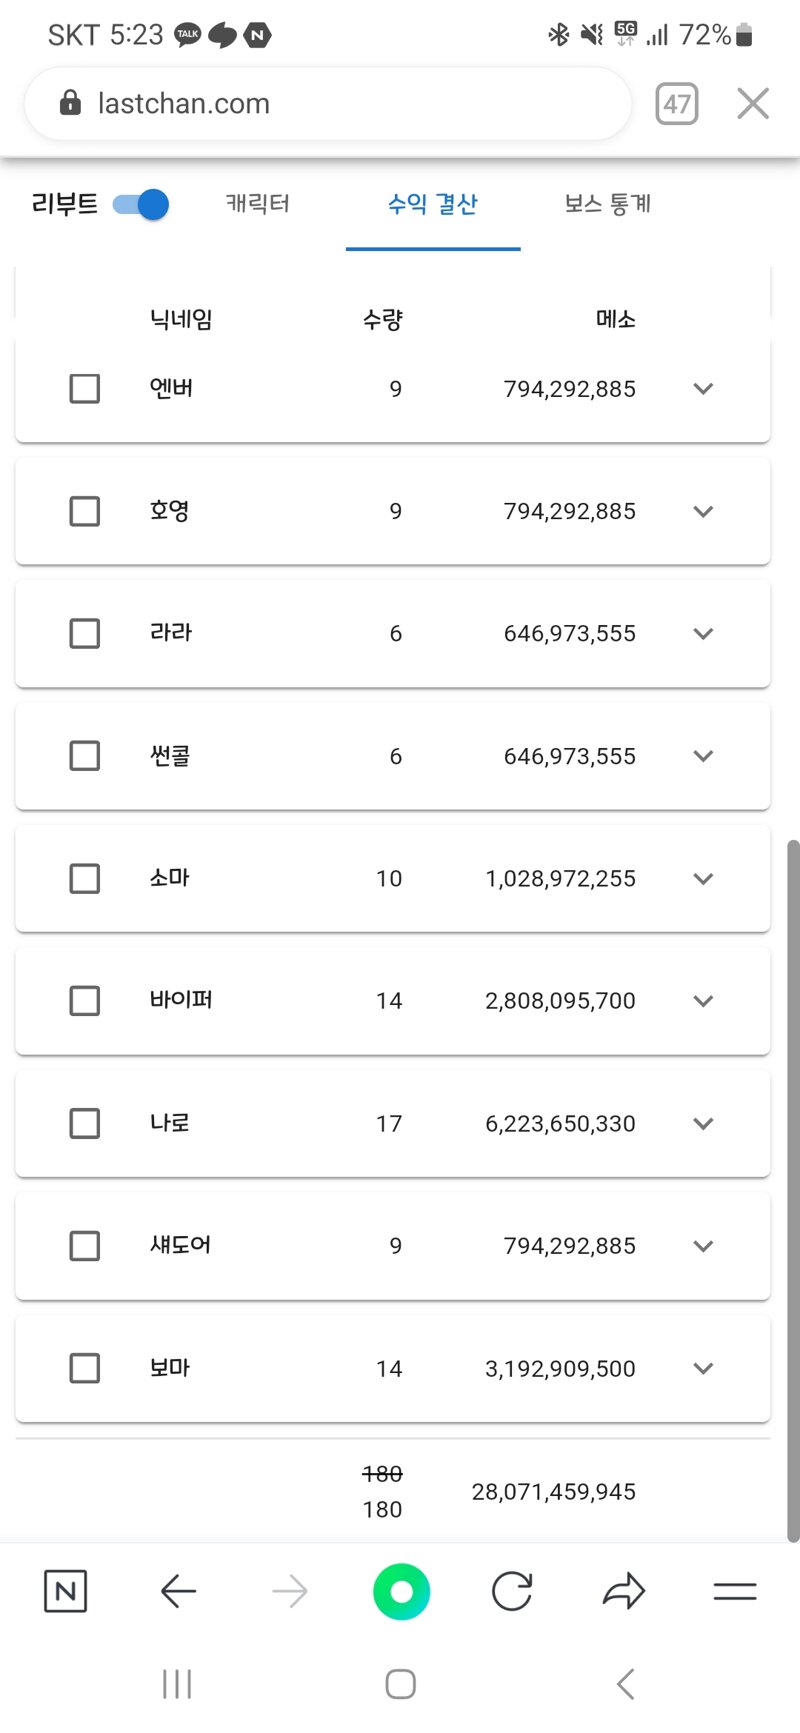The width and height of the screenshot is (800, 1733).
Task: Close the browser page with the X icon
Action: [753, 103]
